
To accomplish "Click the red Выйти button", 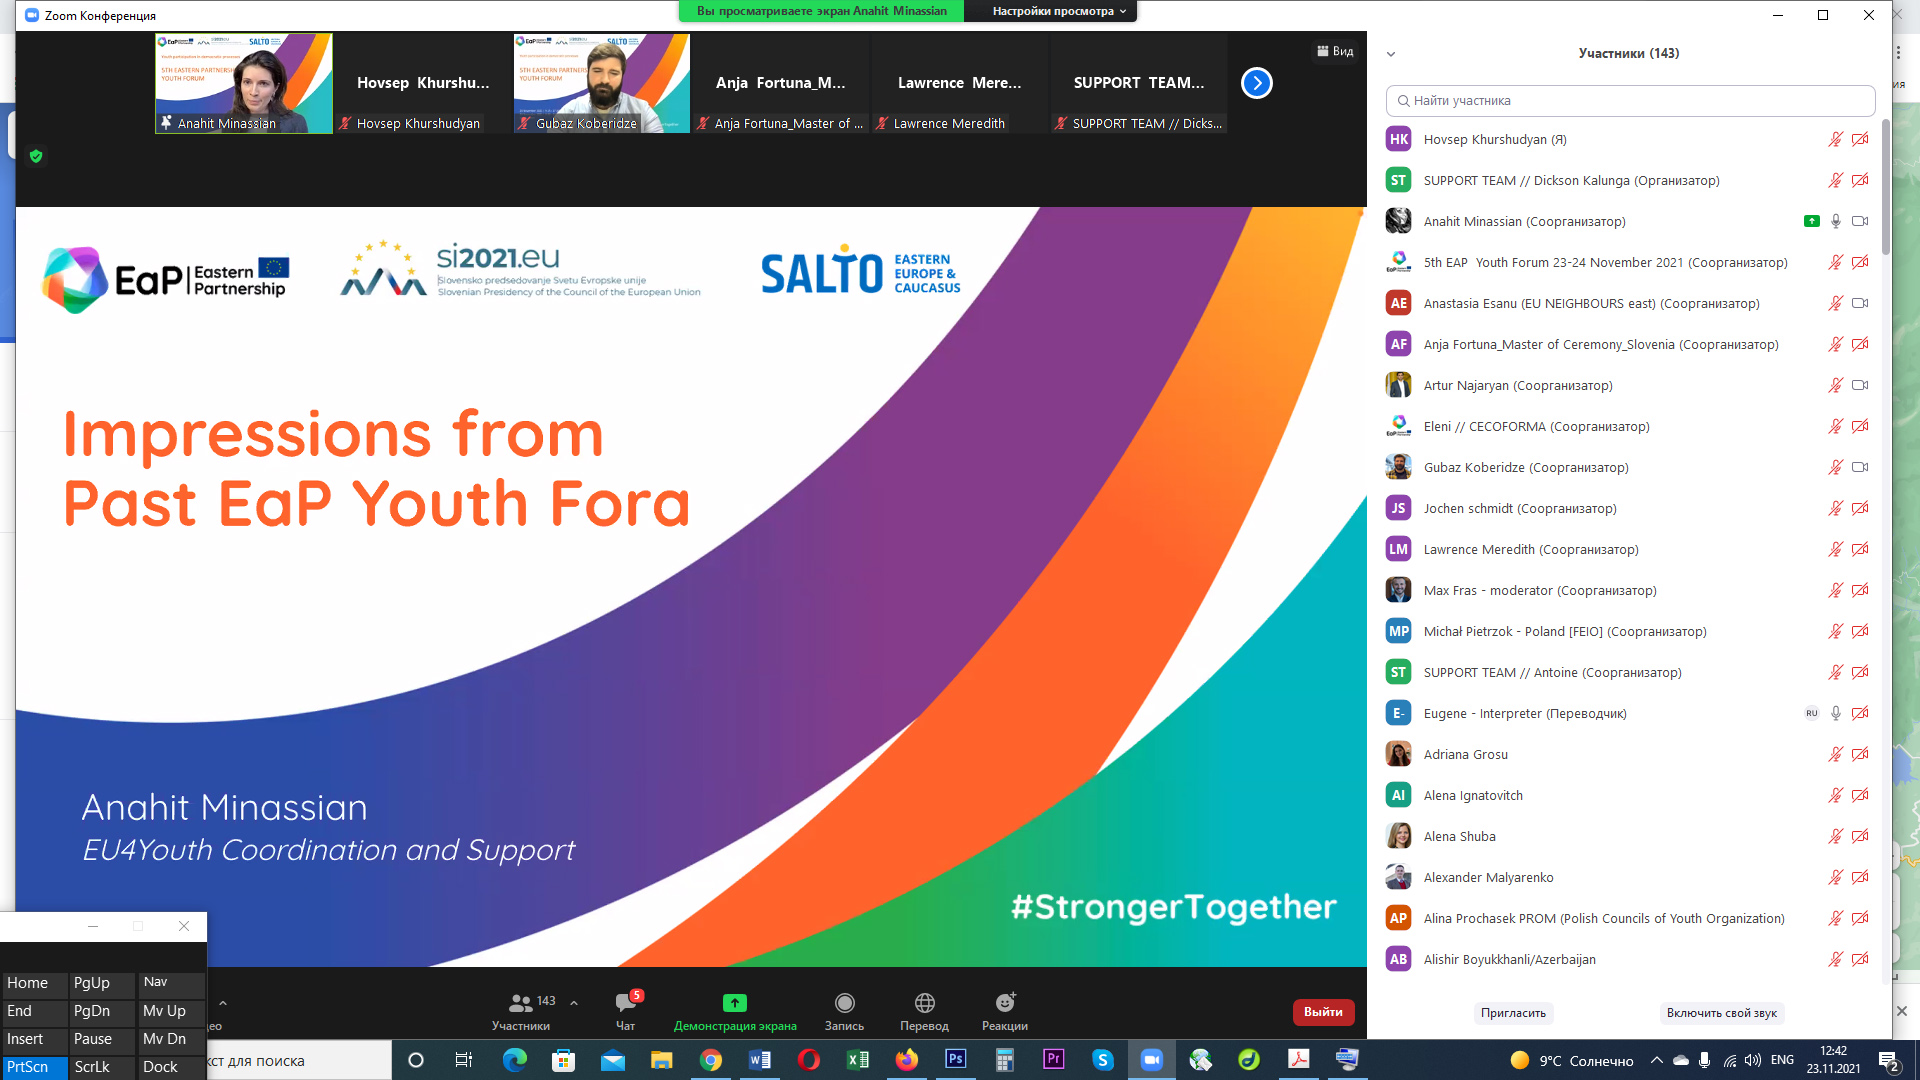I will click(x=1323, y=1012).
